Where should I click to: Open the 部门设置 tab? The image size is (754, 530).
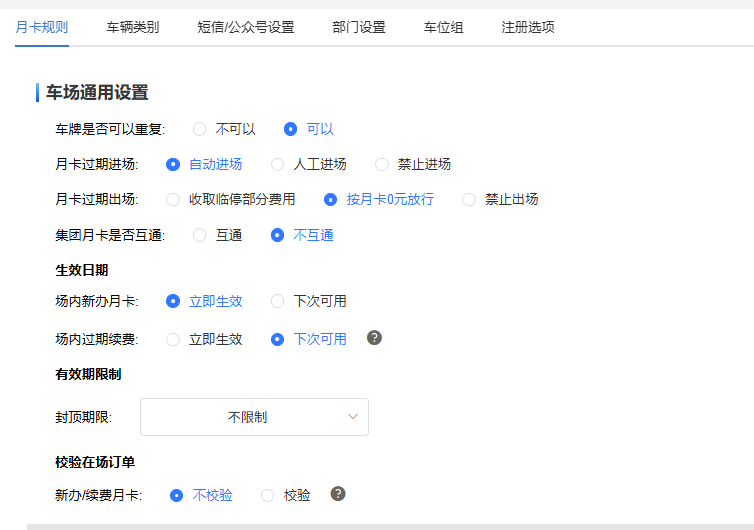pos(359,27)
